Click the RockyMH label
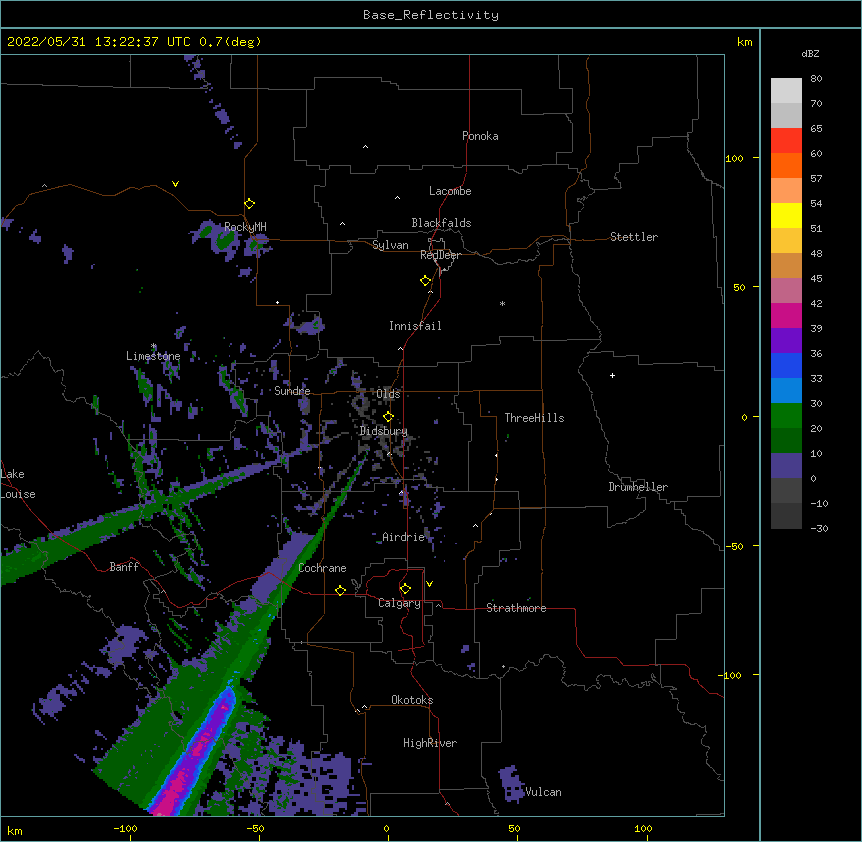The width and height of the screenshot is (862, 842). tap(245, 226)
